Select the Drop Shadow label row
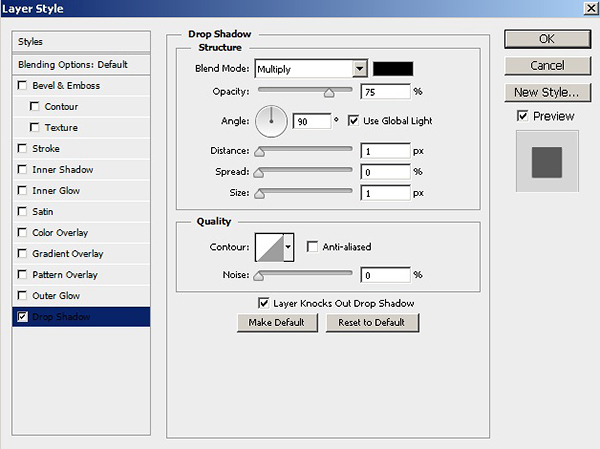The width and height of the screenshot is (600, 449). coord(81,317)
